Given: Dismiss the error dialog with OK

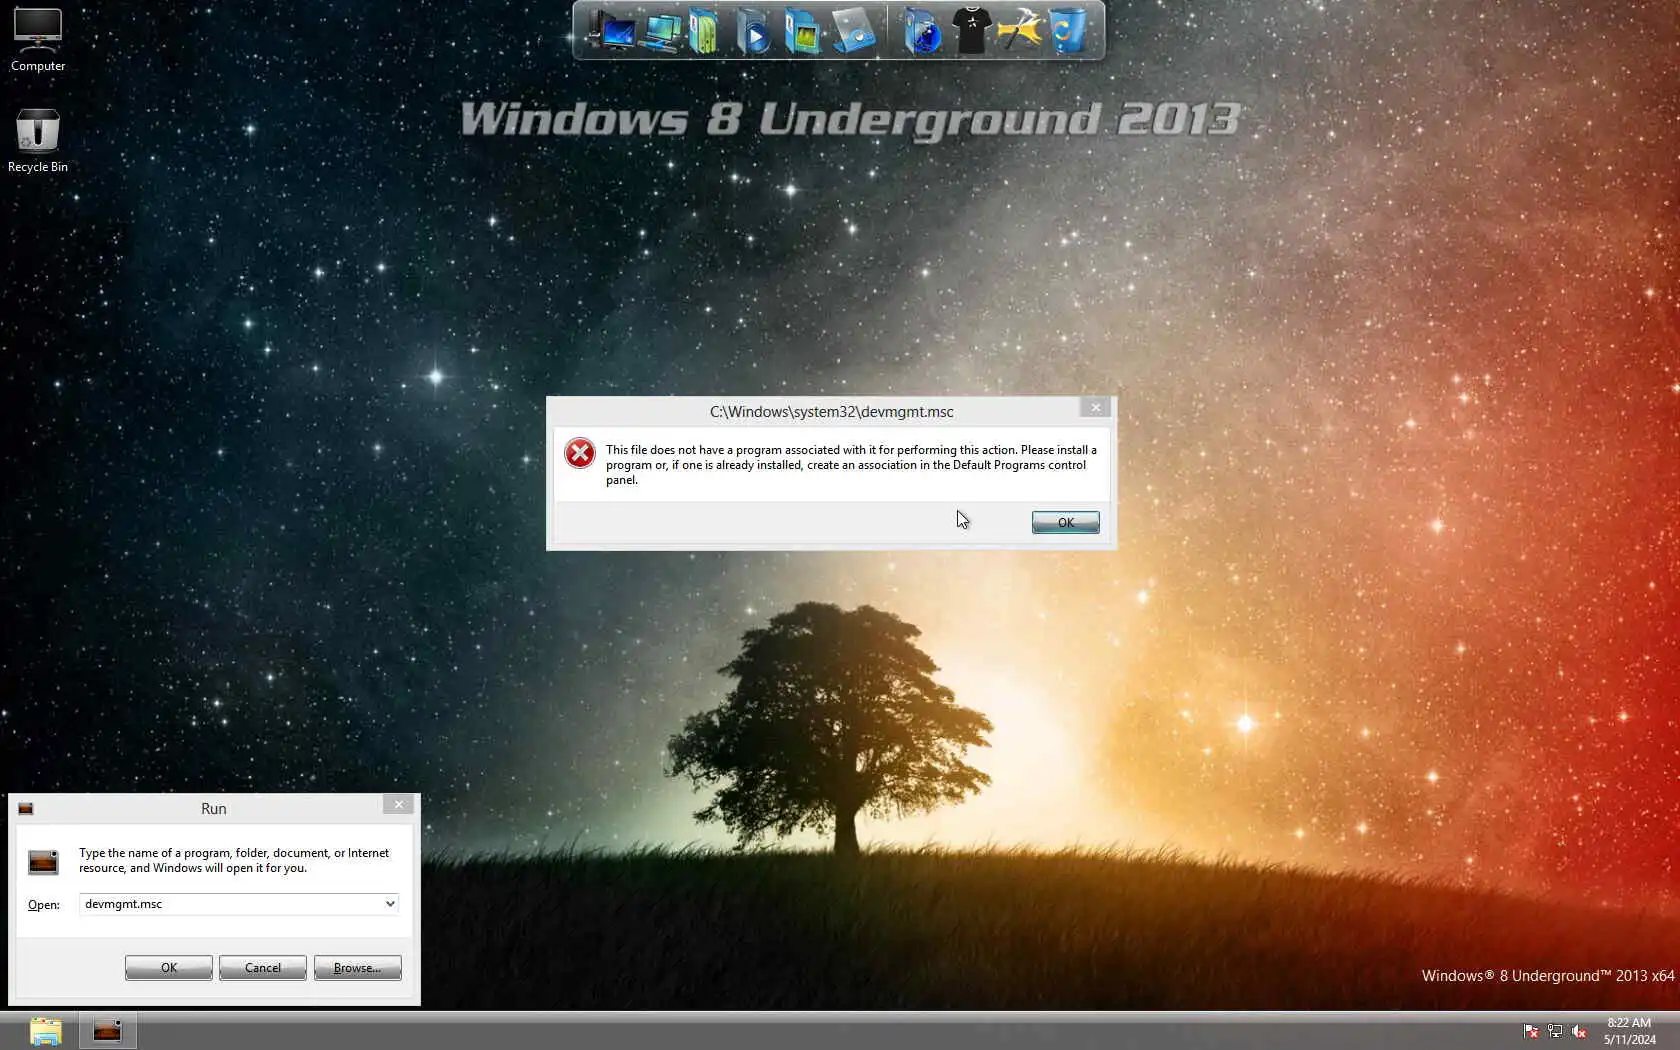Looking at the screenshot, I should pos(1065,522).
